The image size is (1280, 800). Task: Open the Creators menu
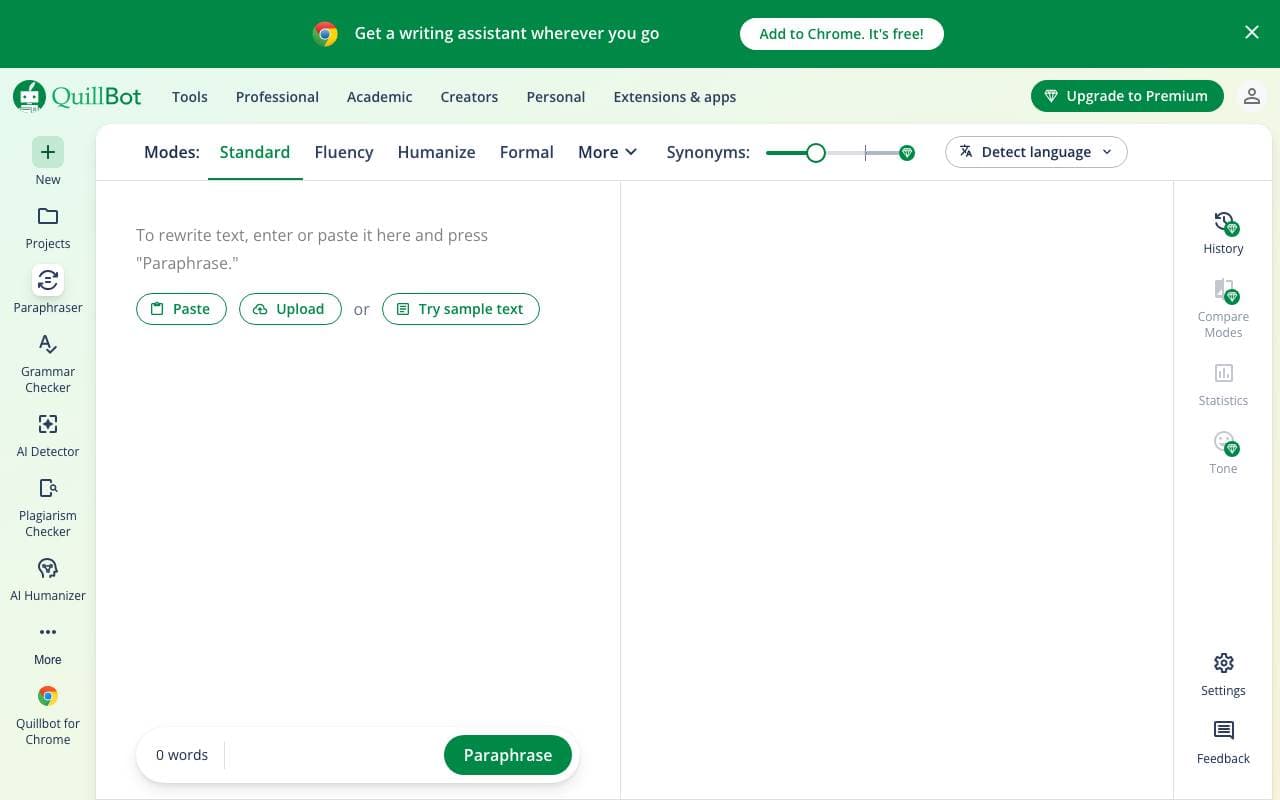[469, 97]
